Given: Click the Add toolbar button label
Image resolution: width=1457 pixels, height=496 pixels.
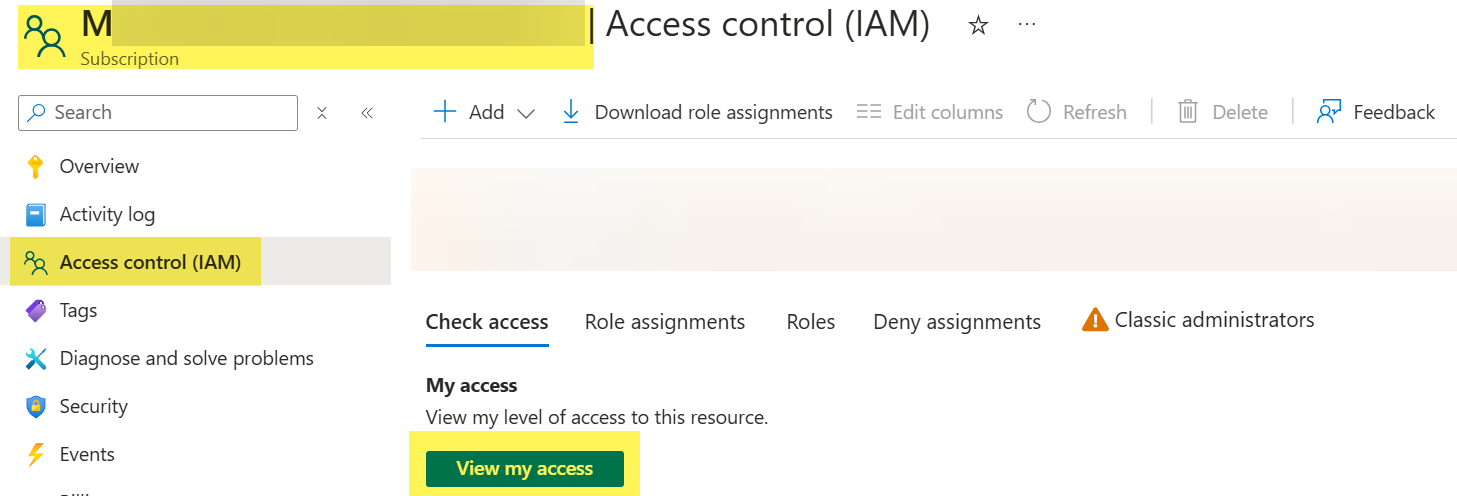Looking at the screenshot, I should click(x=487, y=112).
